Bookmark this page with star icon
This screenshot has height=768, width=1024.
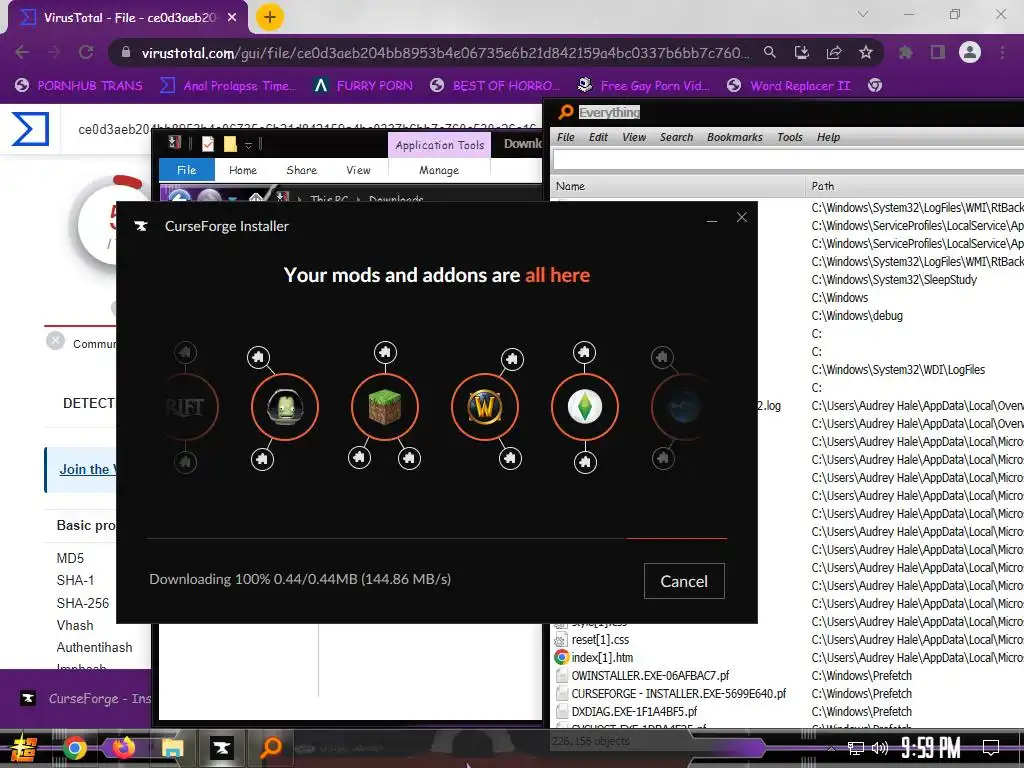pyautogui.click(x=865, y=52)
